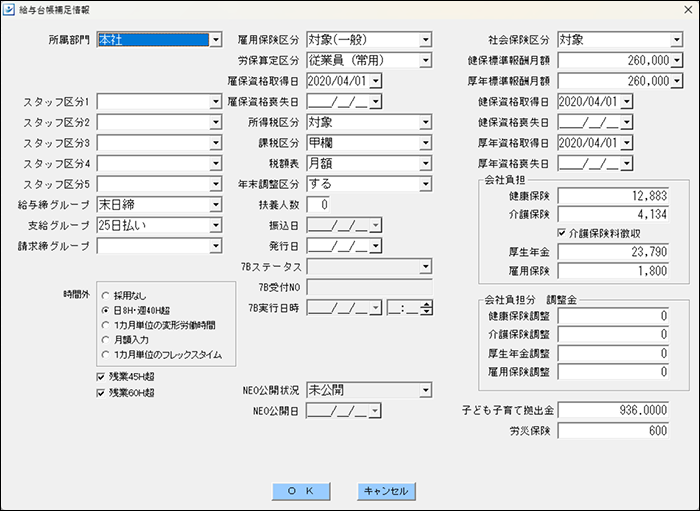This screenshot has height=511, width=700.
Task: Uncheck the 介護保険料徴収 checkbox
Action: 562,233
